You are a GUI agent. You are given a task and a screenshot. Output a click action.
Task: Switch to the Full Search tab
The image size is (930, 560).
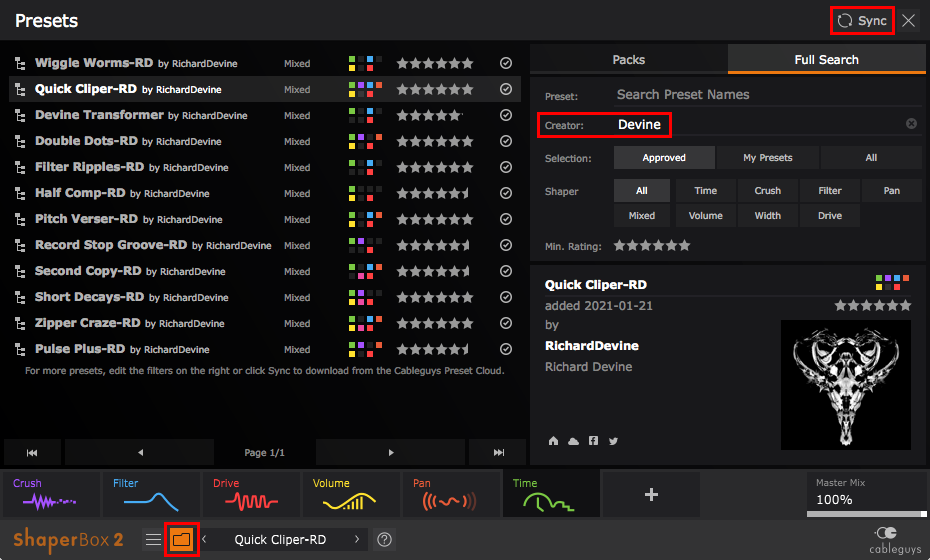[x=827, y=59]
